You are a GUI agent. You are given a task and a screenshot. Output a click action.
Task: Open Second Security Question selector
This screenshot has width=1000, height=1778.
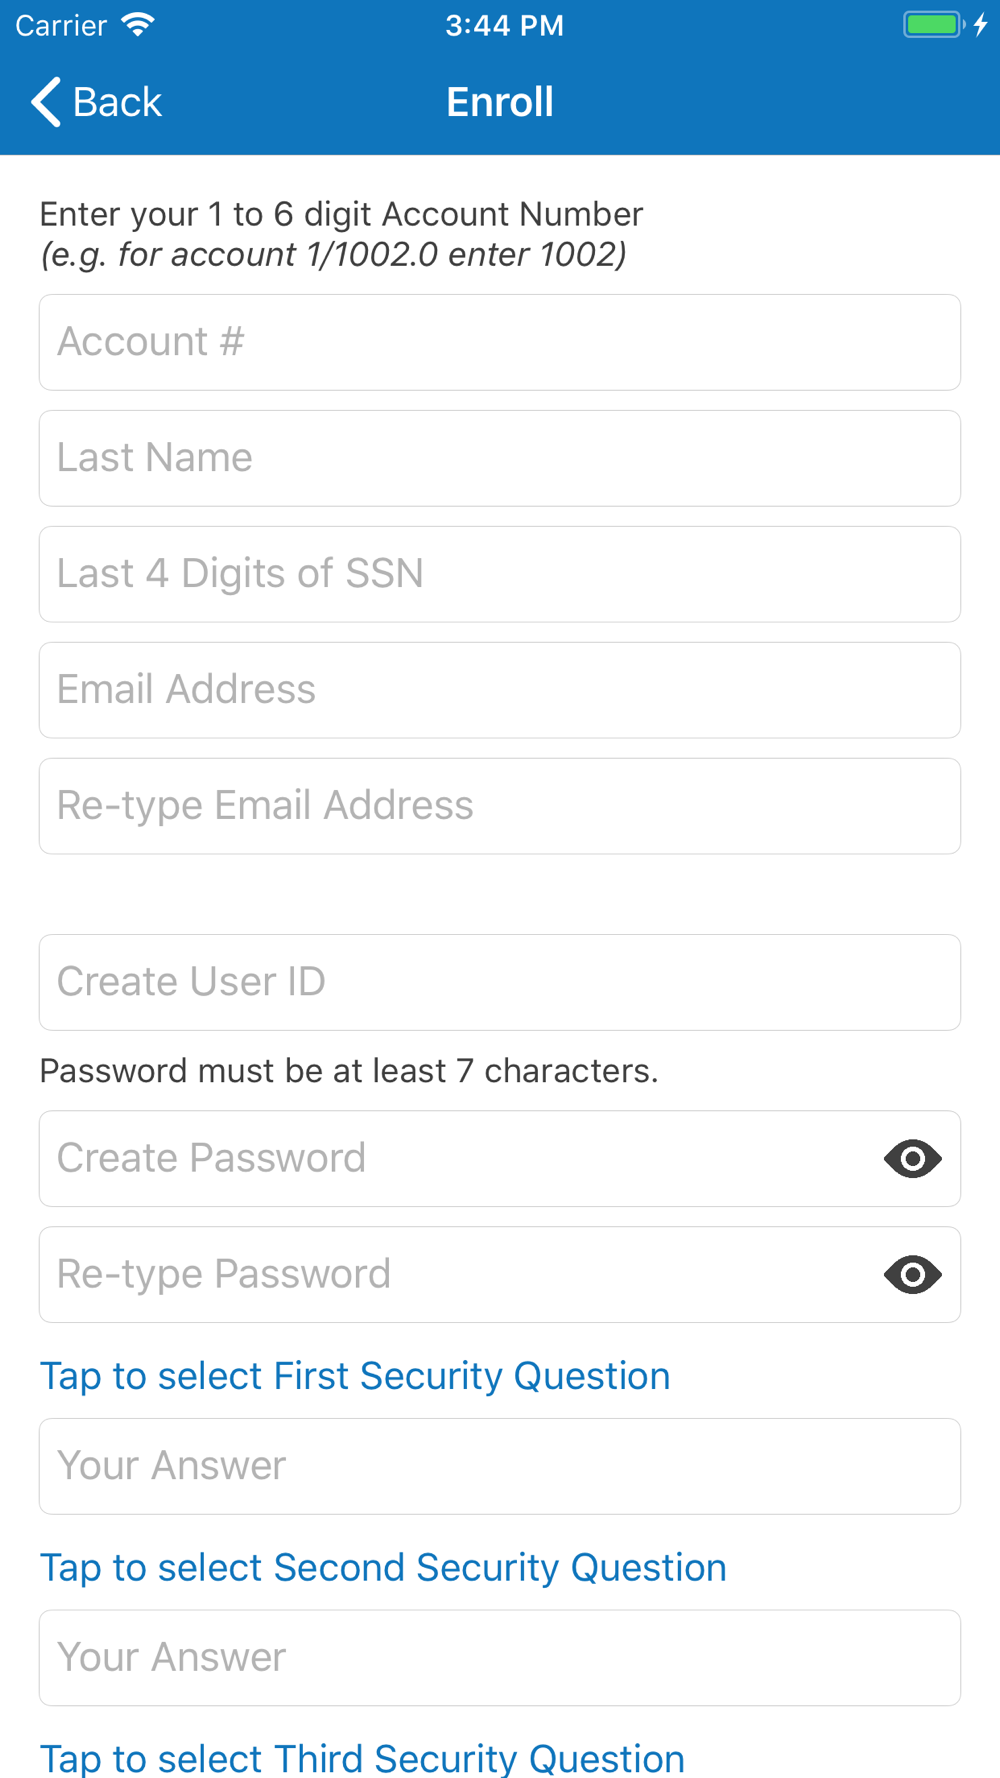pos(383,1567)
